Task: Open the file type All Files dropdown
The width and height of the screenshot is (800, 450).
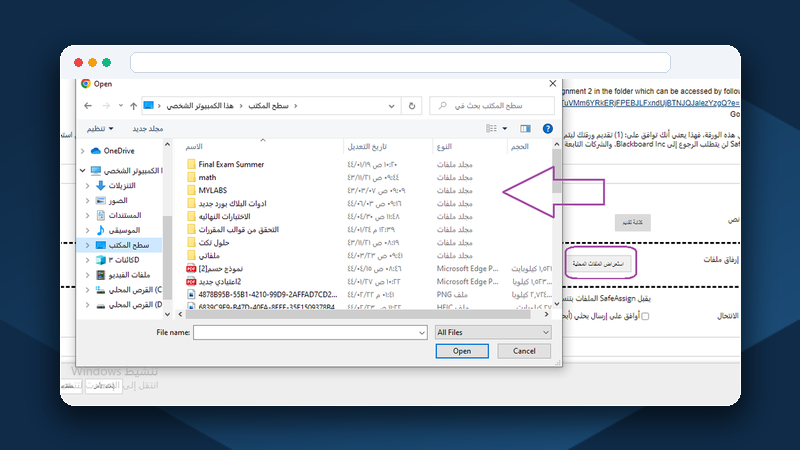Action: click(x=493, y=332)
